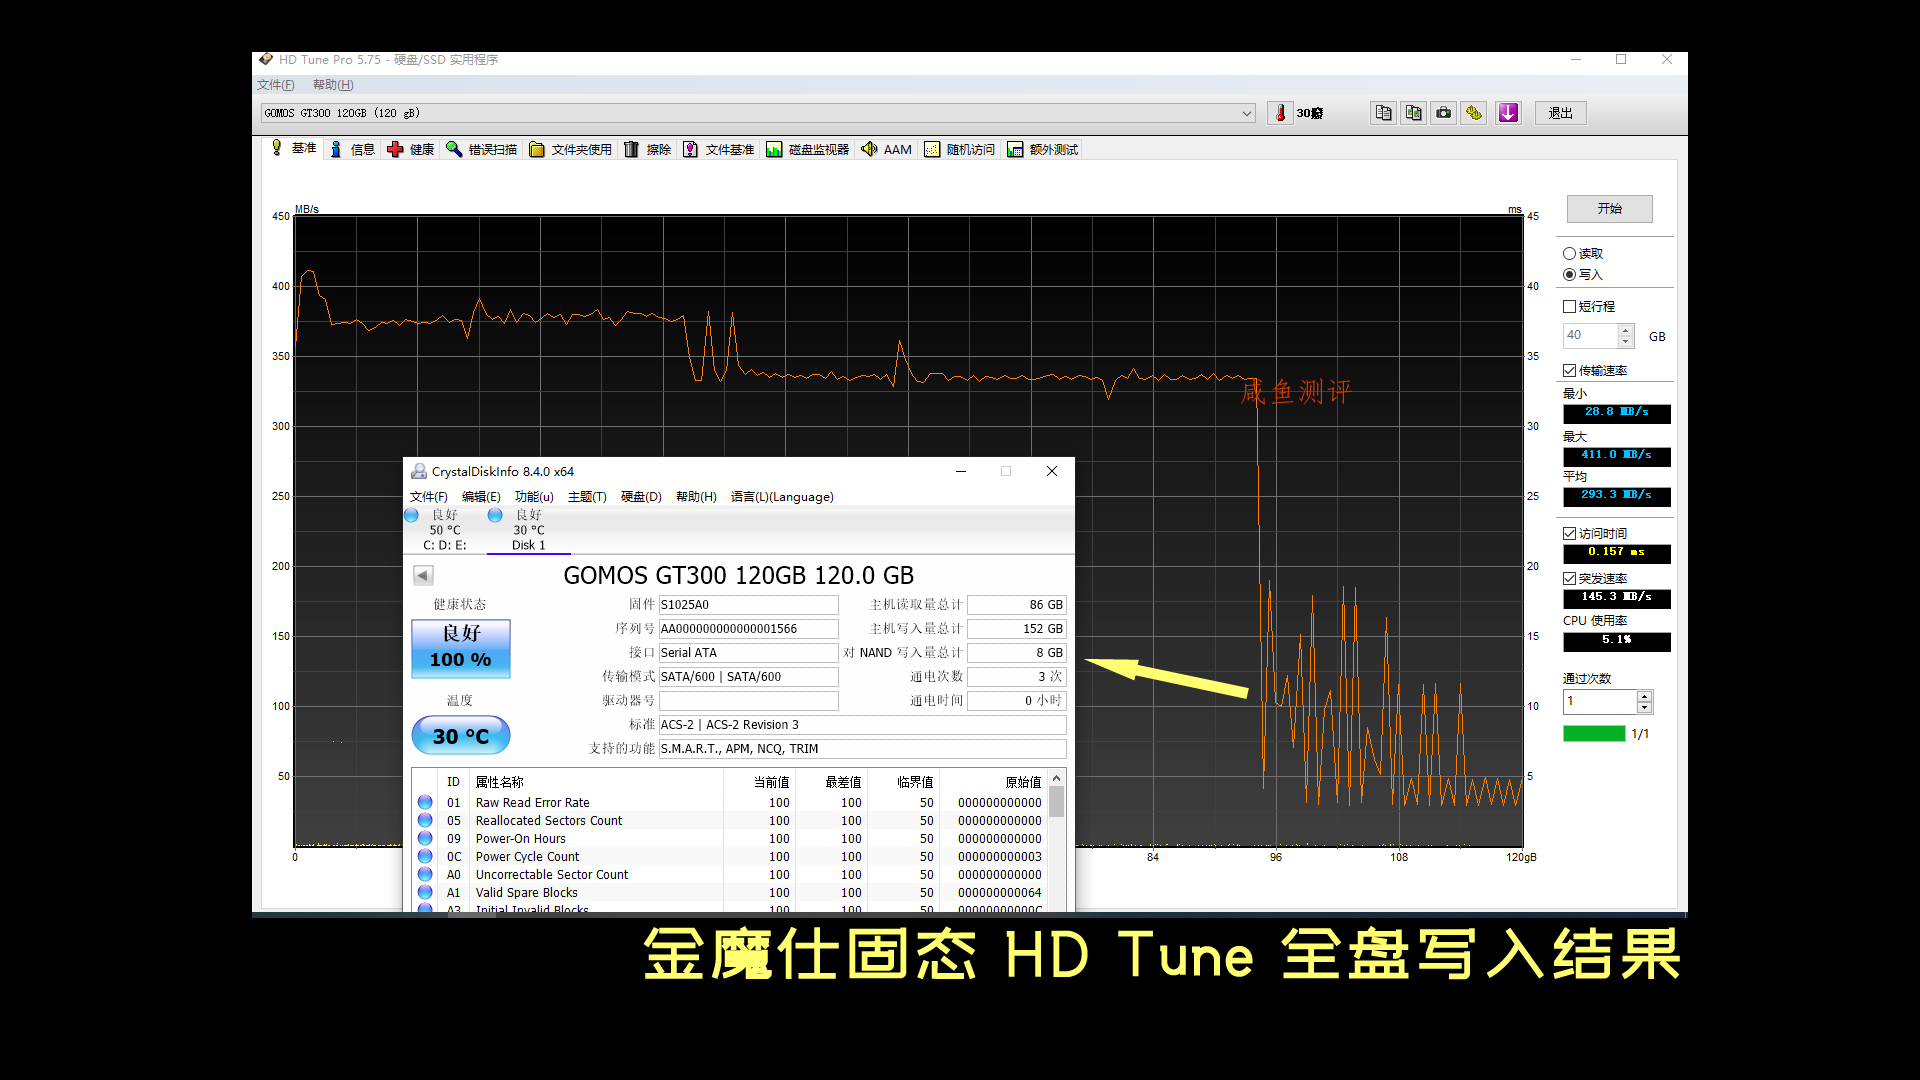Open the 额外测试 extra tests tab
This screenshot has width=1920, height=1080.
tap(1043, 149)
